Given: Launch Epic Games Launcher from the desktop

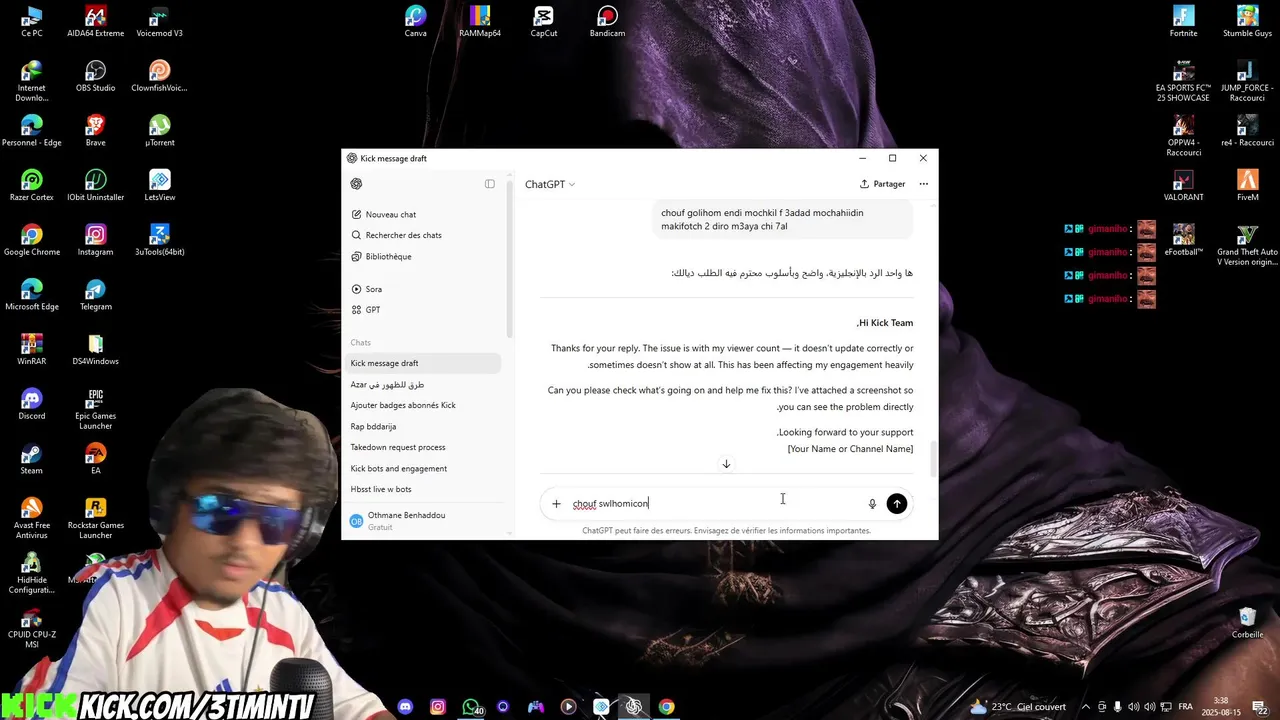Looking at the screenshot, I should (96, 409).
